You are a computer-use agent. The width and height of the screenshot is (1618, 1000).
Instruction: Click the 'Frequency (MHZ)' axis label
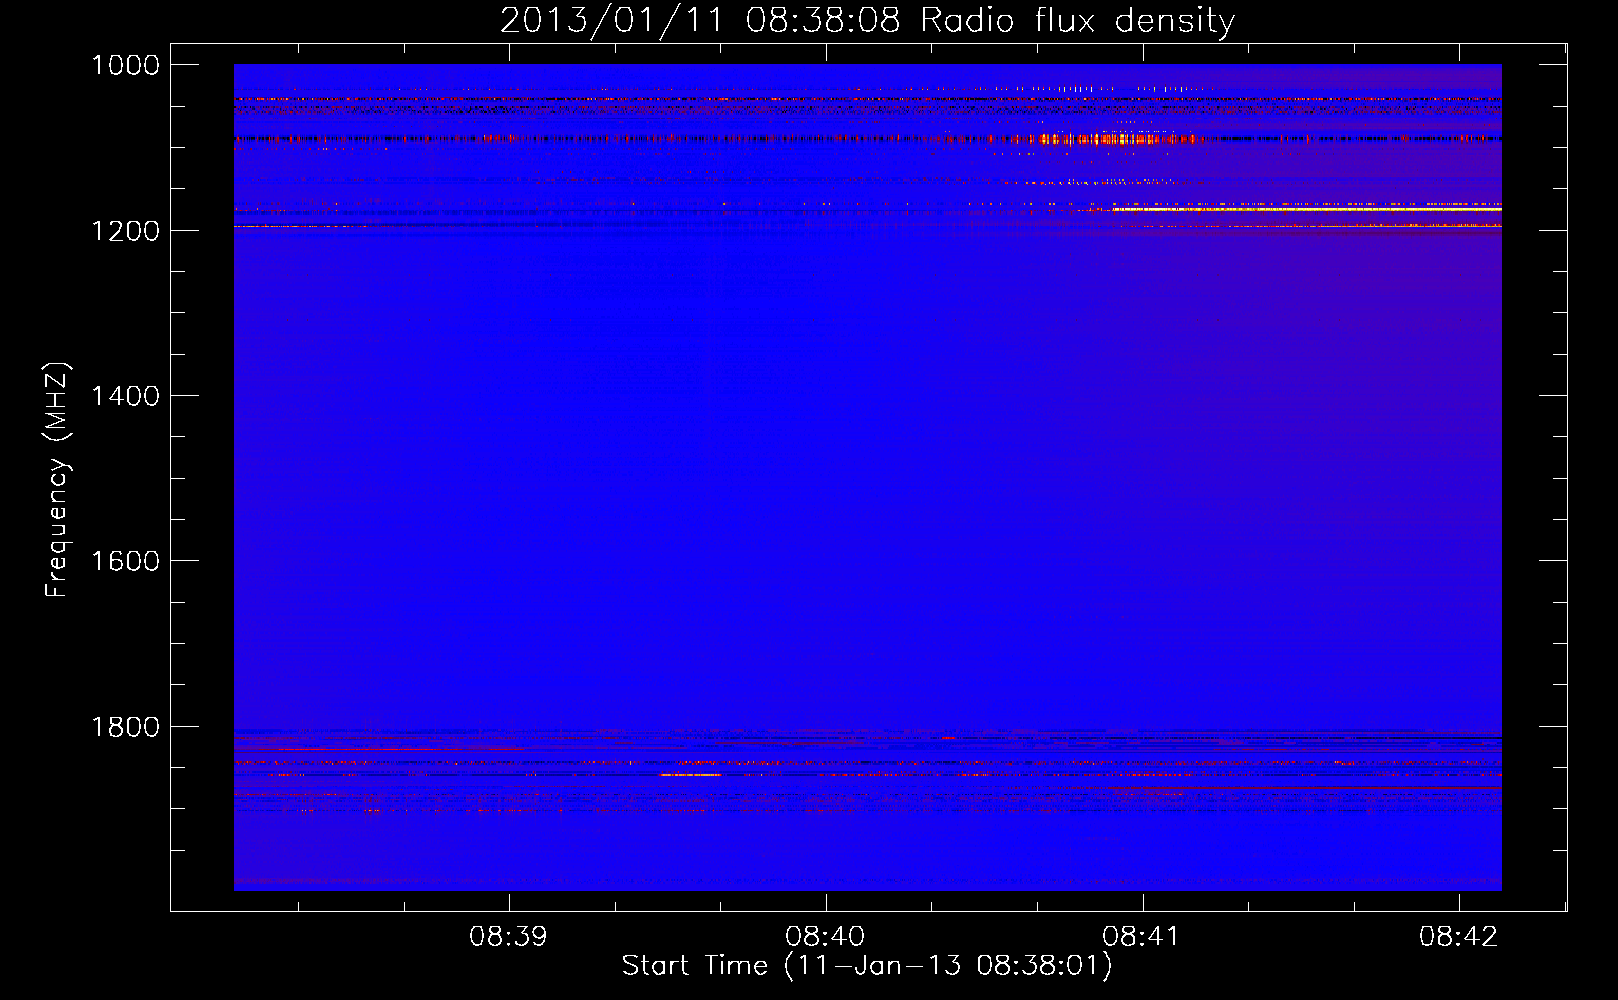[x=57, y=480]
